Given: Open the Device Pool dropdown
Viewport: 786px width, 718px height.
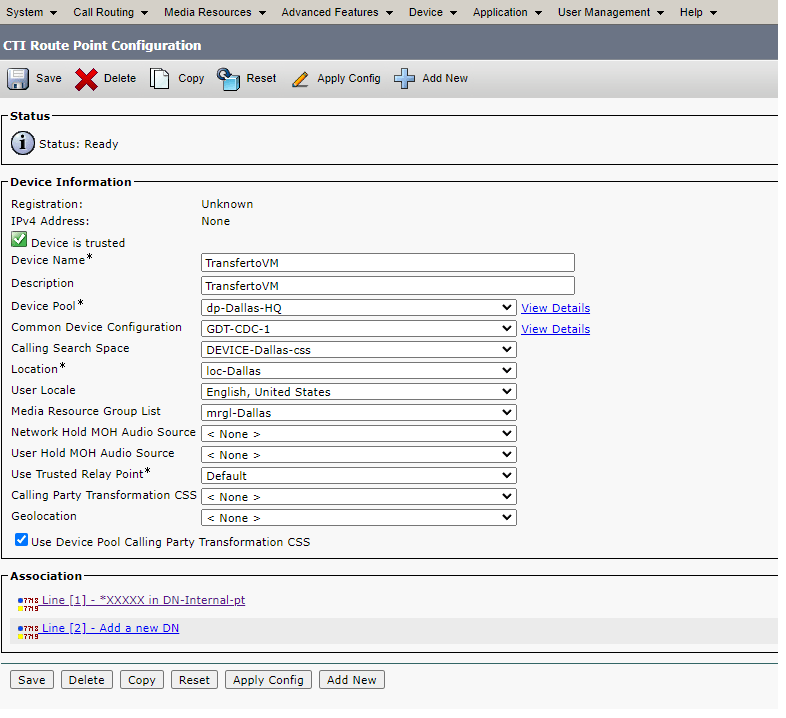Looking at the screenshot, I should [358, 308].
